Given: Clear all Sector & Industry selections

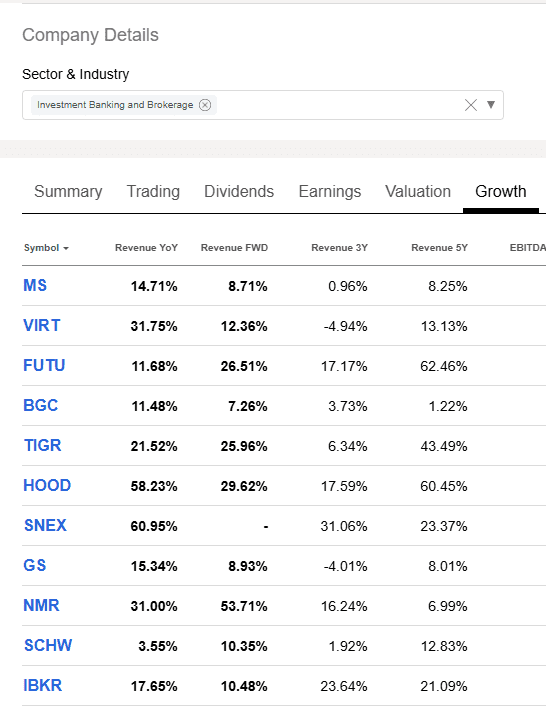Looking at the screenshot, I should click(x=471, y=105).
